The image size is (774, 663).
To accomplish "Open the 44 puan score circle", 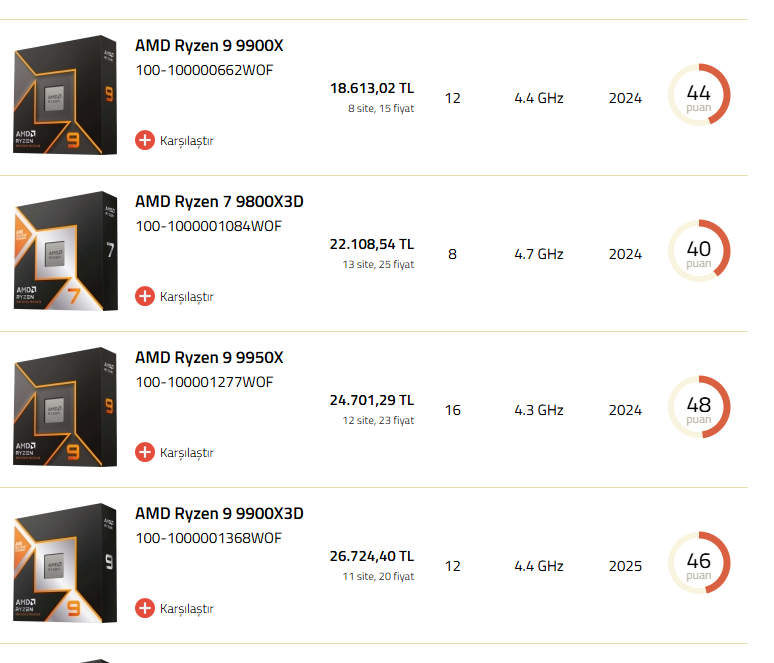I will pos(699,95).
